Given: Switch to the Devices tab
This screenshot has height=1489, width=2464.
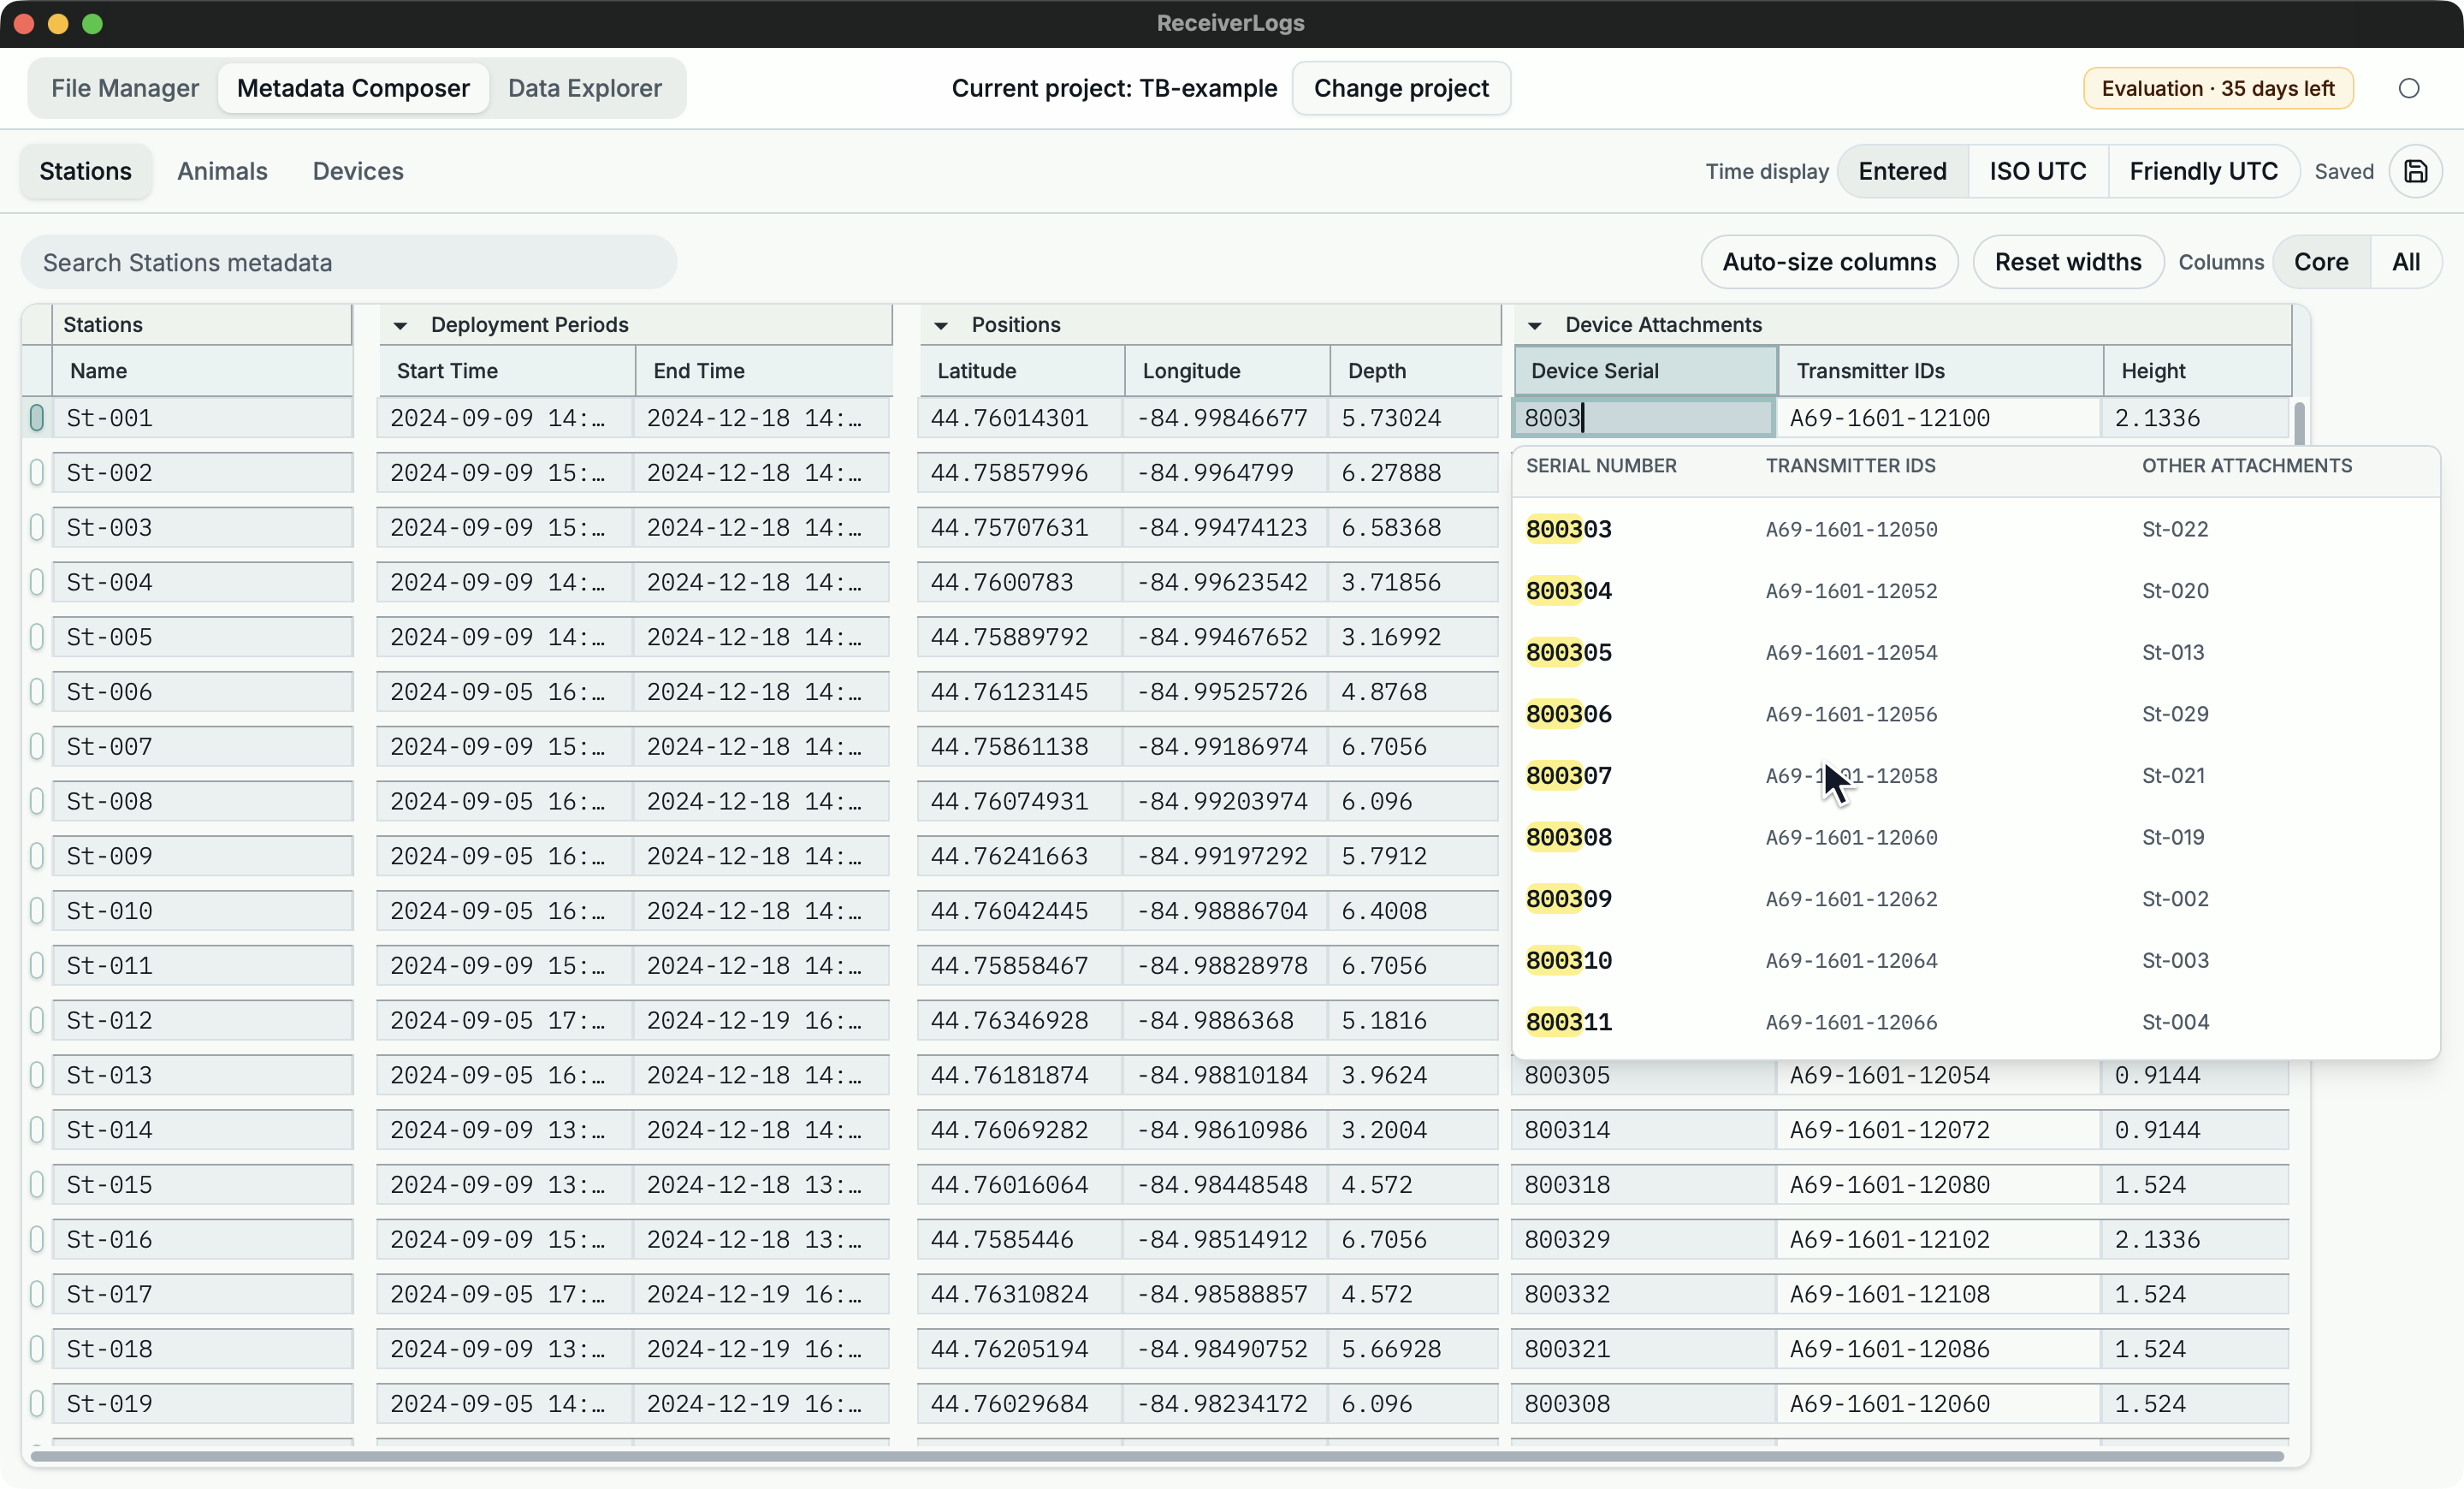Looking at the screenshot, I should [x=358, y=171].
